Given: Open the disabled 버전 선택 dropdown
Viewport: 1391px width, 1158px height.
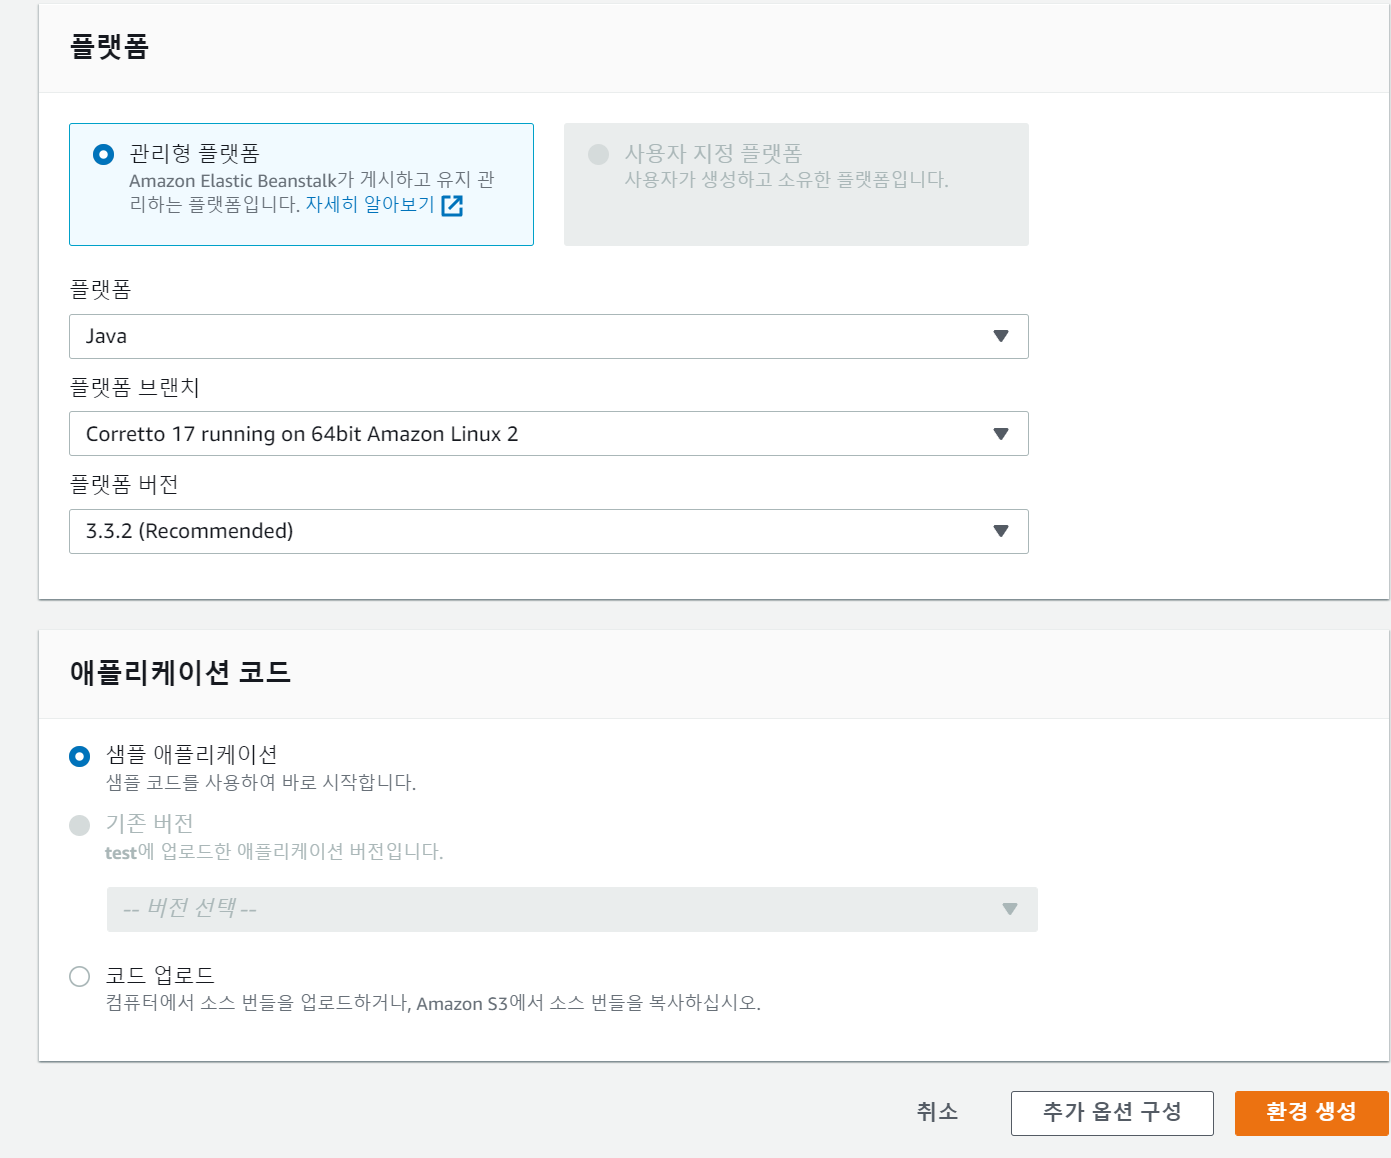Looking at the screenshot, I should tap(572, 909).
